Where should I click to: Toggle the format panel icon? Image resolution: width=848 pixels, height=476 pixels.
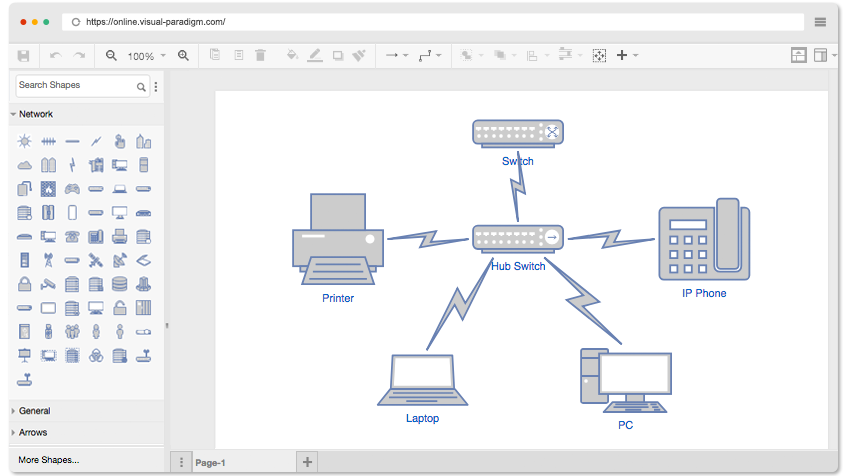820,55
